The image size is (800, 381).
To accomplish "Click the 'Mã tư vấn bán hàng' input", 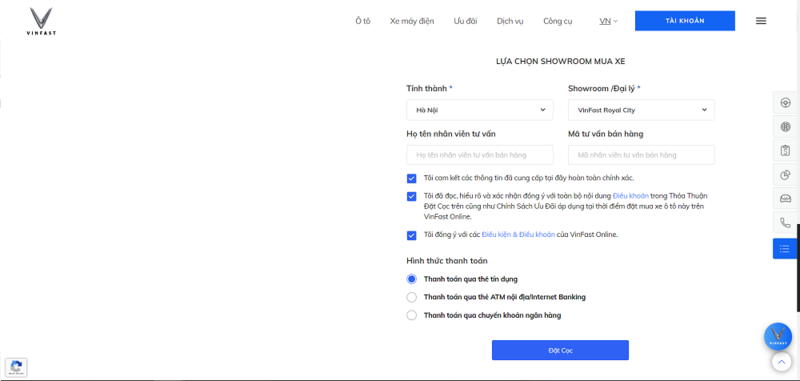I will pos(641,155).
